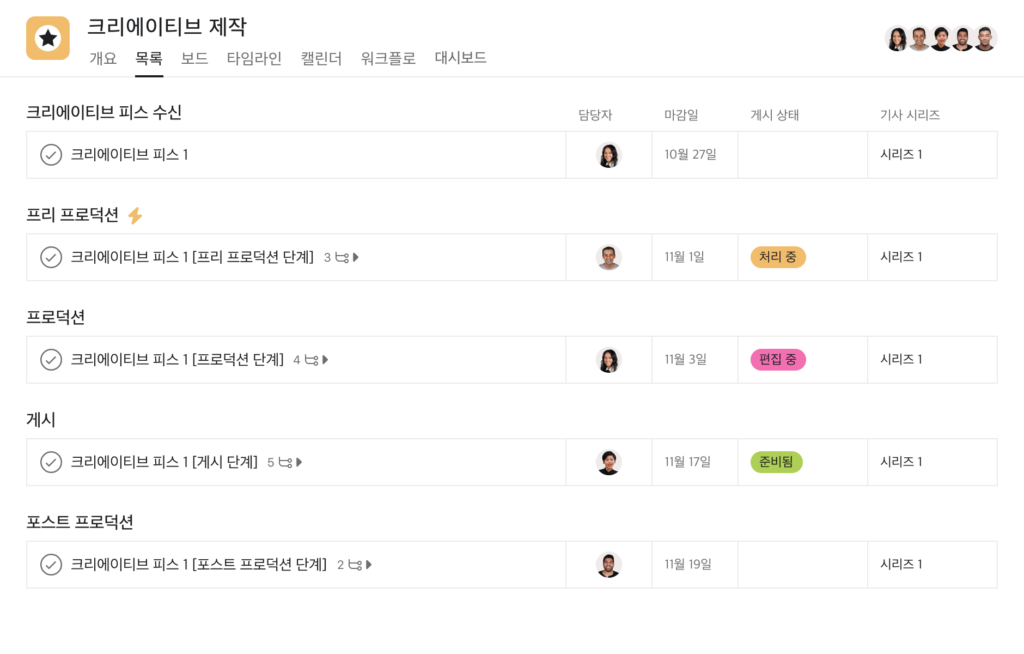This screenshot has width=1024, height=654.
Task: Toggle completion for 프리 프로덕션 단계 task
Action: pos(51,257)
